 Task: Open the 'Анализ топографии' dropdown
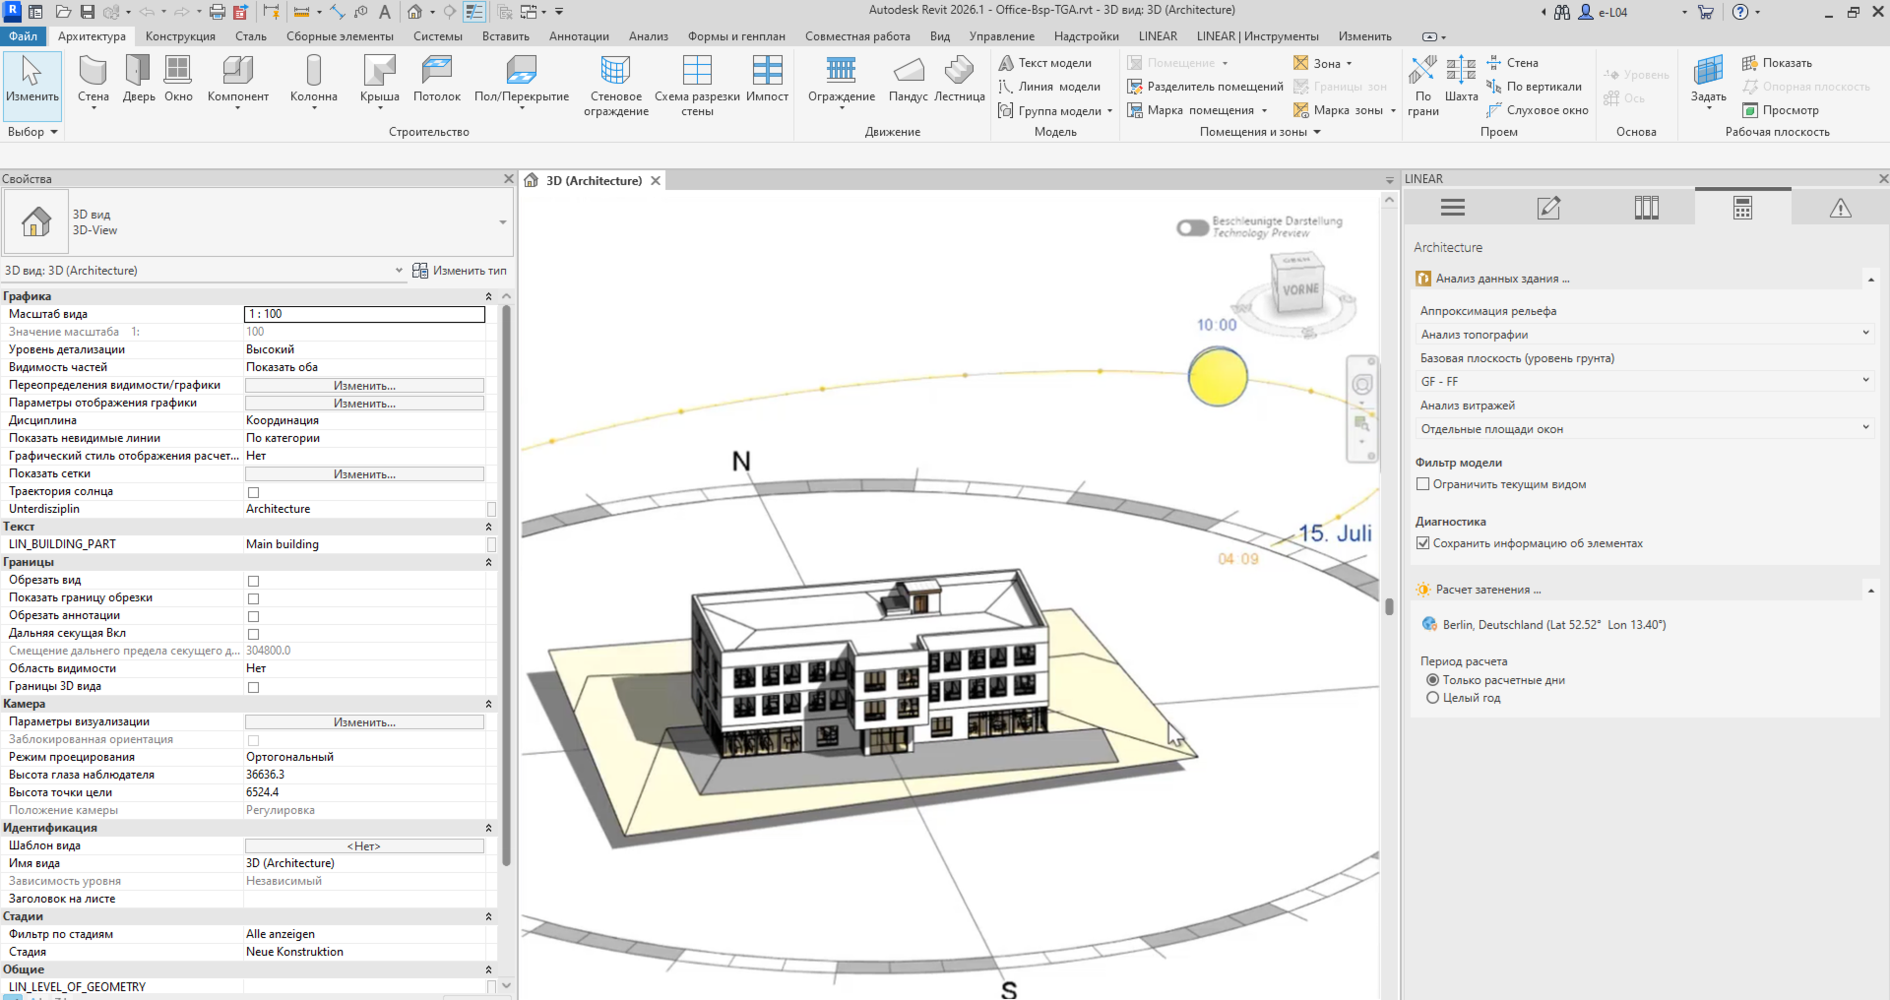[1644, 334]
